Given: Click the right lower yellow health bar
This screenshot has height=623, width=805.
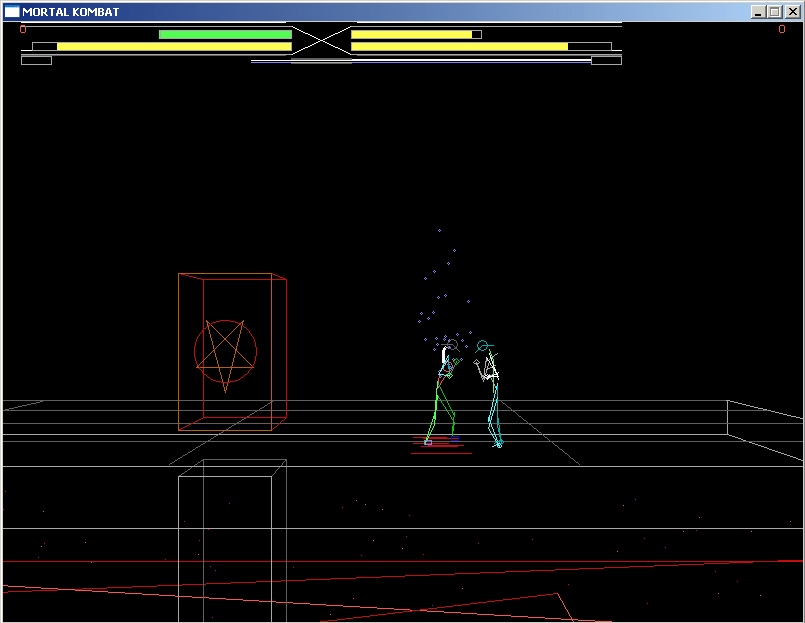Looking at the screenshot, I should 459,47.
